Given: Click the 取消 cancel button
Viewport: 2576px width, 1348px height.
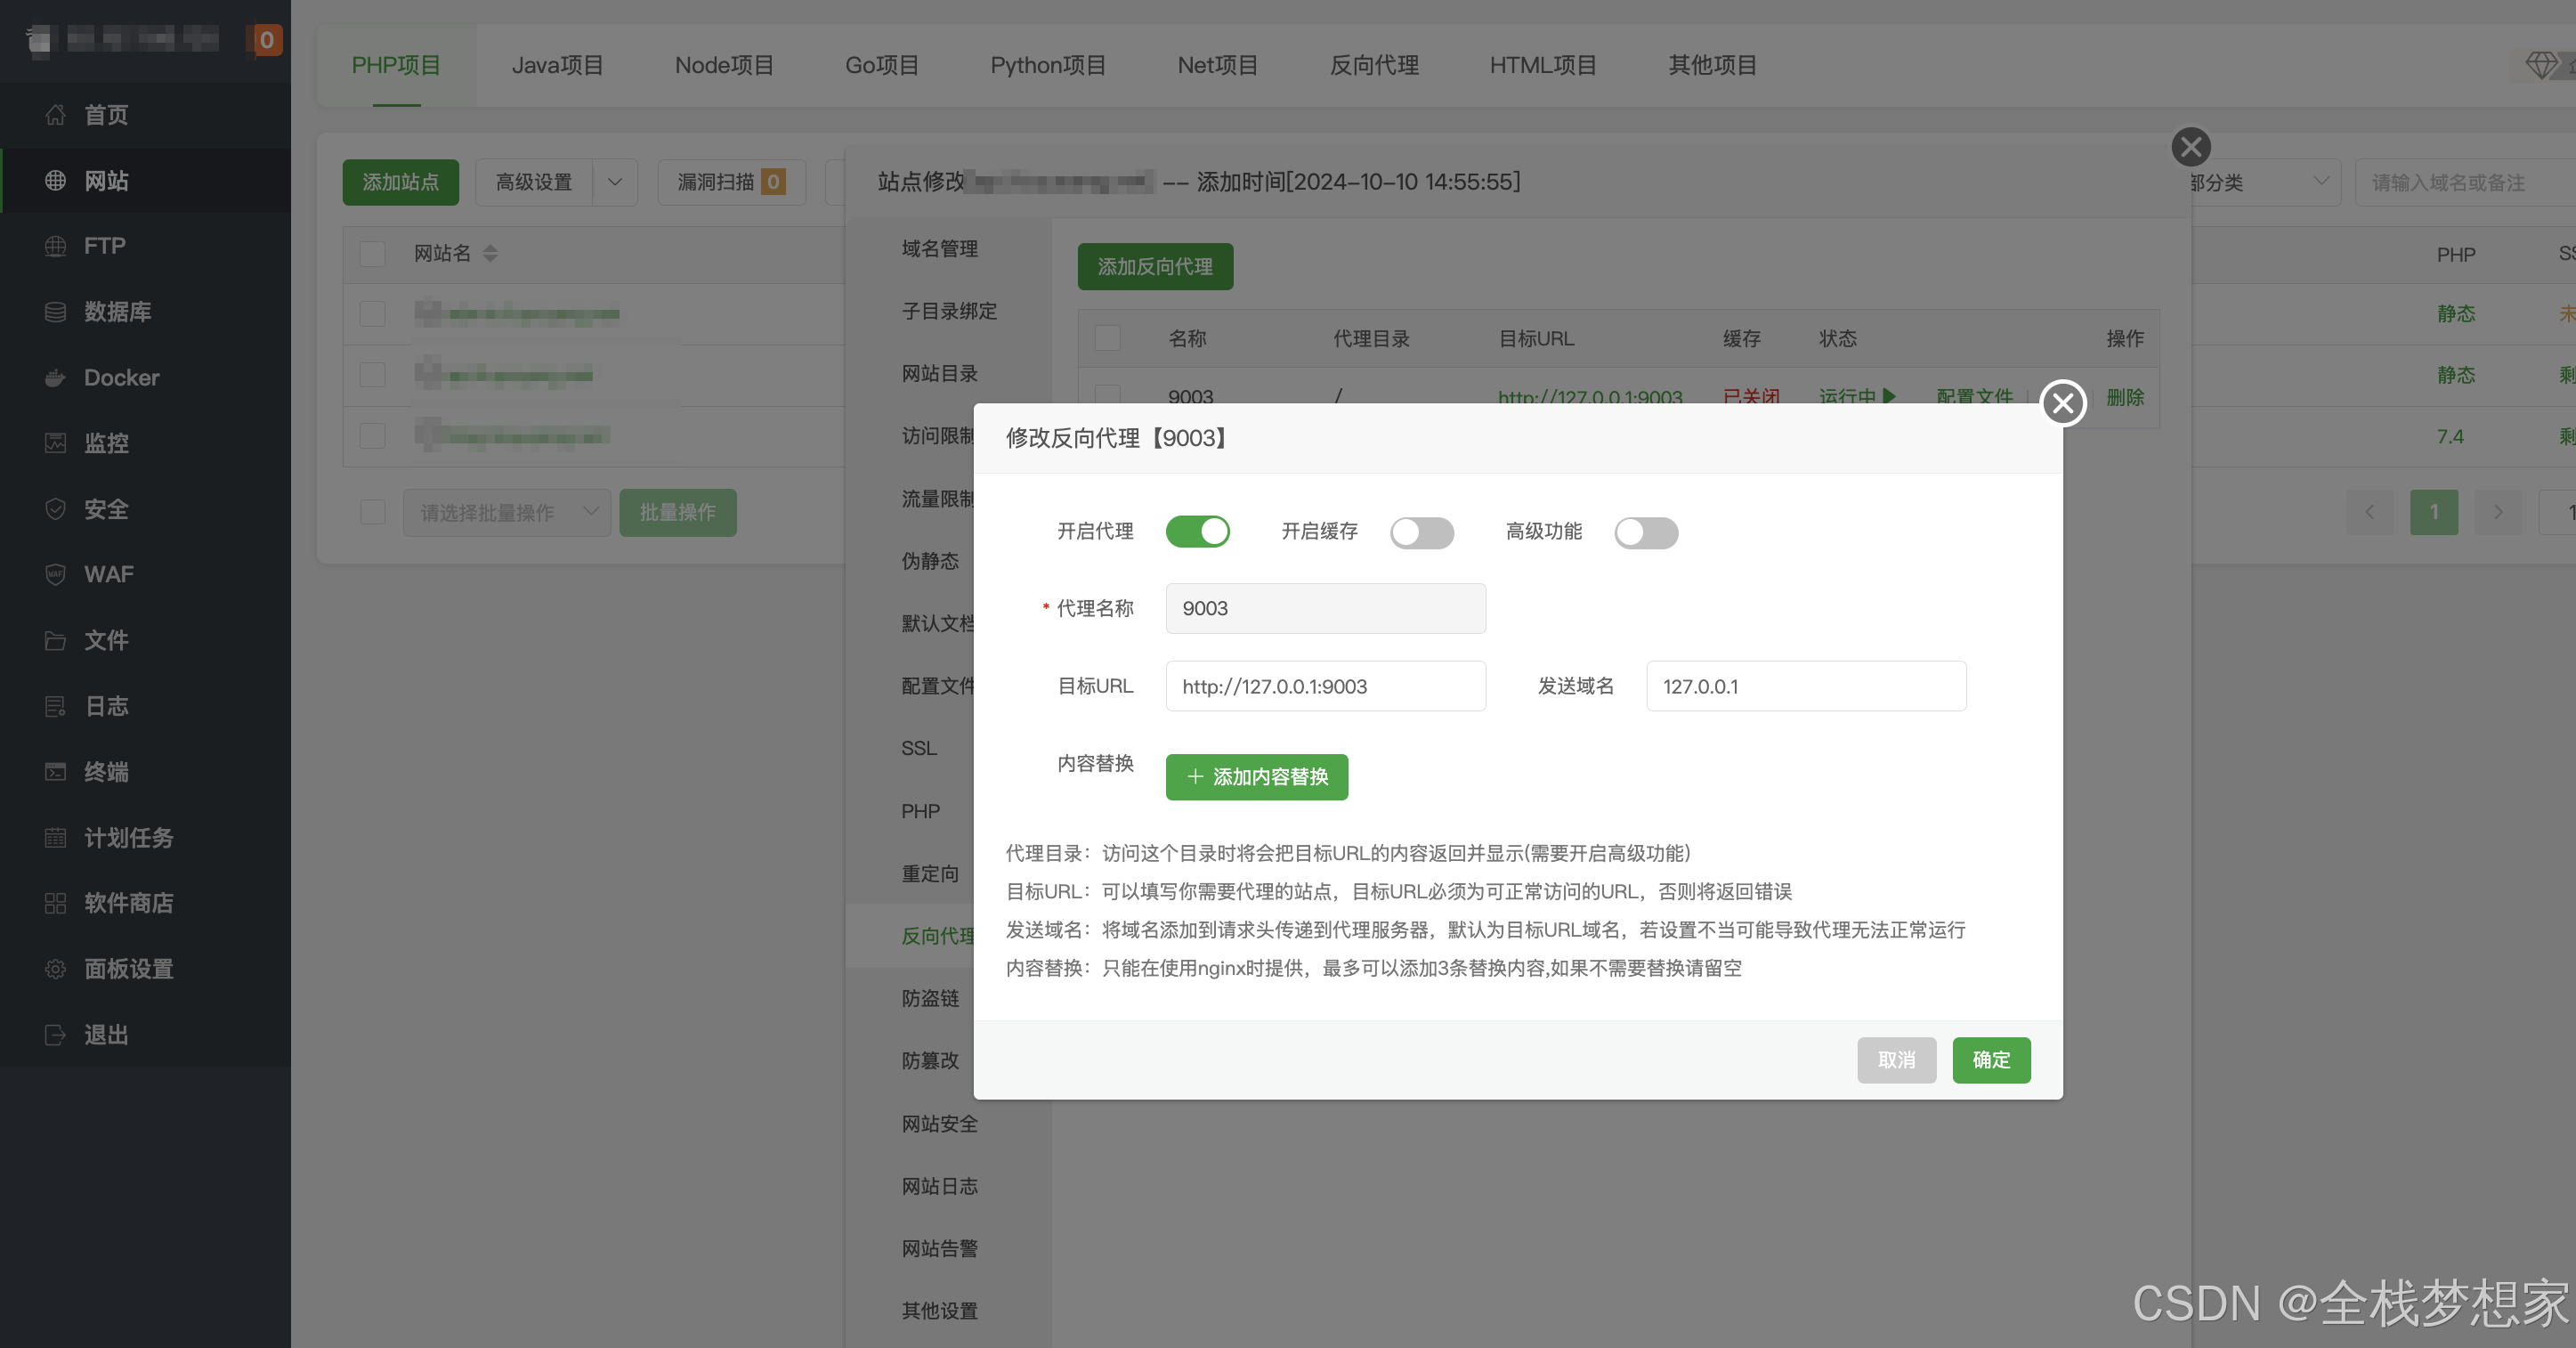Looking at the screenshot, I should 1896,1060.
